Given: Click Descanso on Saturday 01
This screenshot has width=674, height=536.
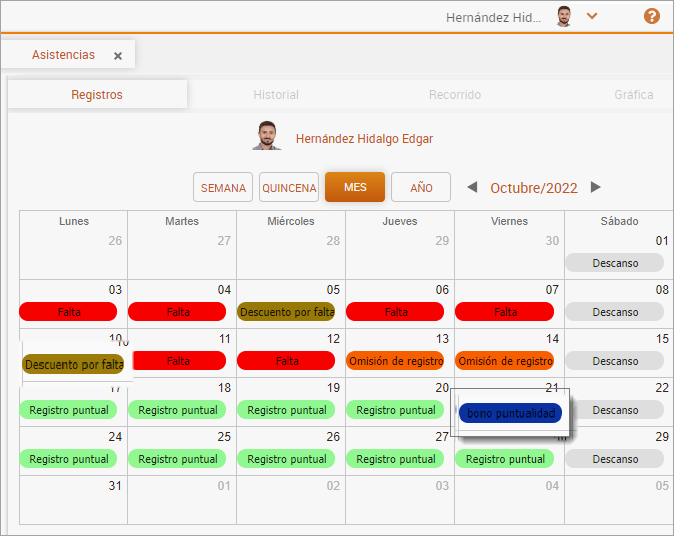Looking at the screenshot, I should coord(614,263).
